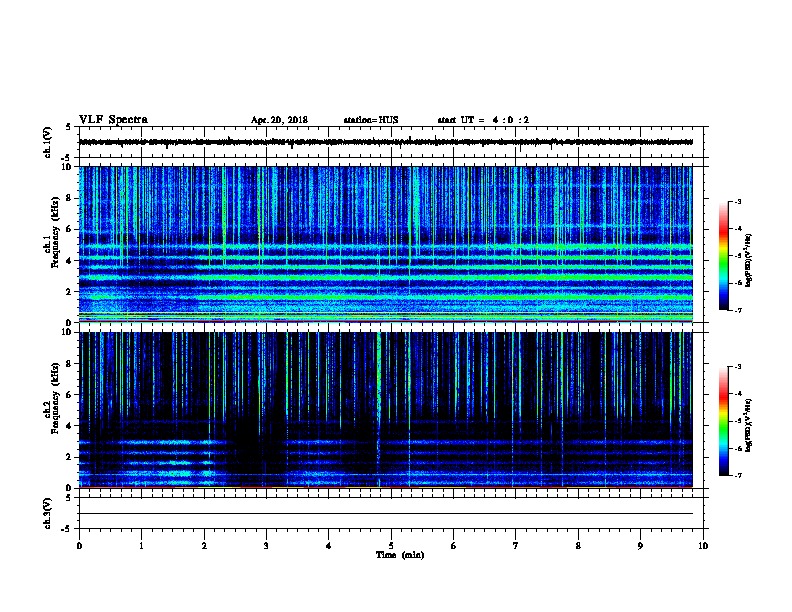Click the "5" tick on the time axis
The height and width of the screenshot is (612, 792).
pos(391,545)
